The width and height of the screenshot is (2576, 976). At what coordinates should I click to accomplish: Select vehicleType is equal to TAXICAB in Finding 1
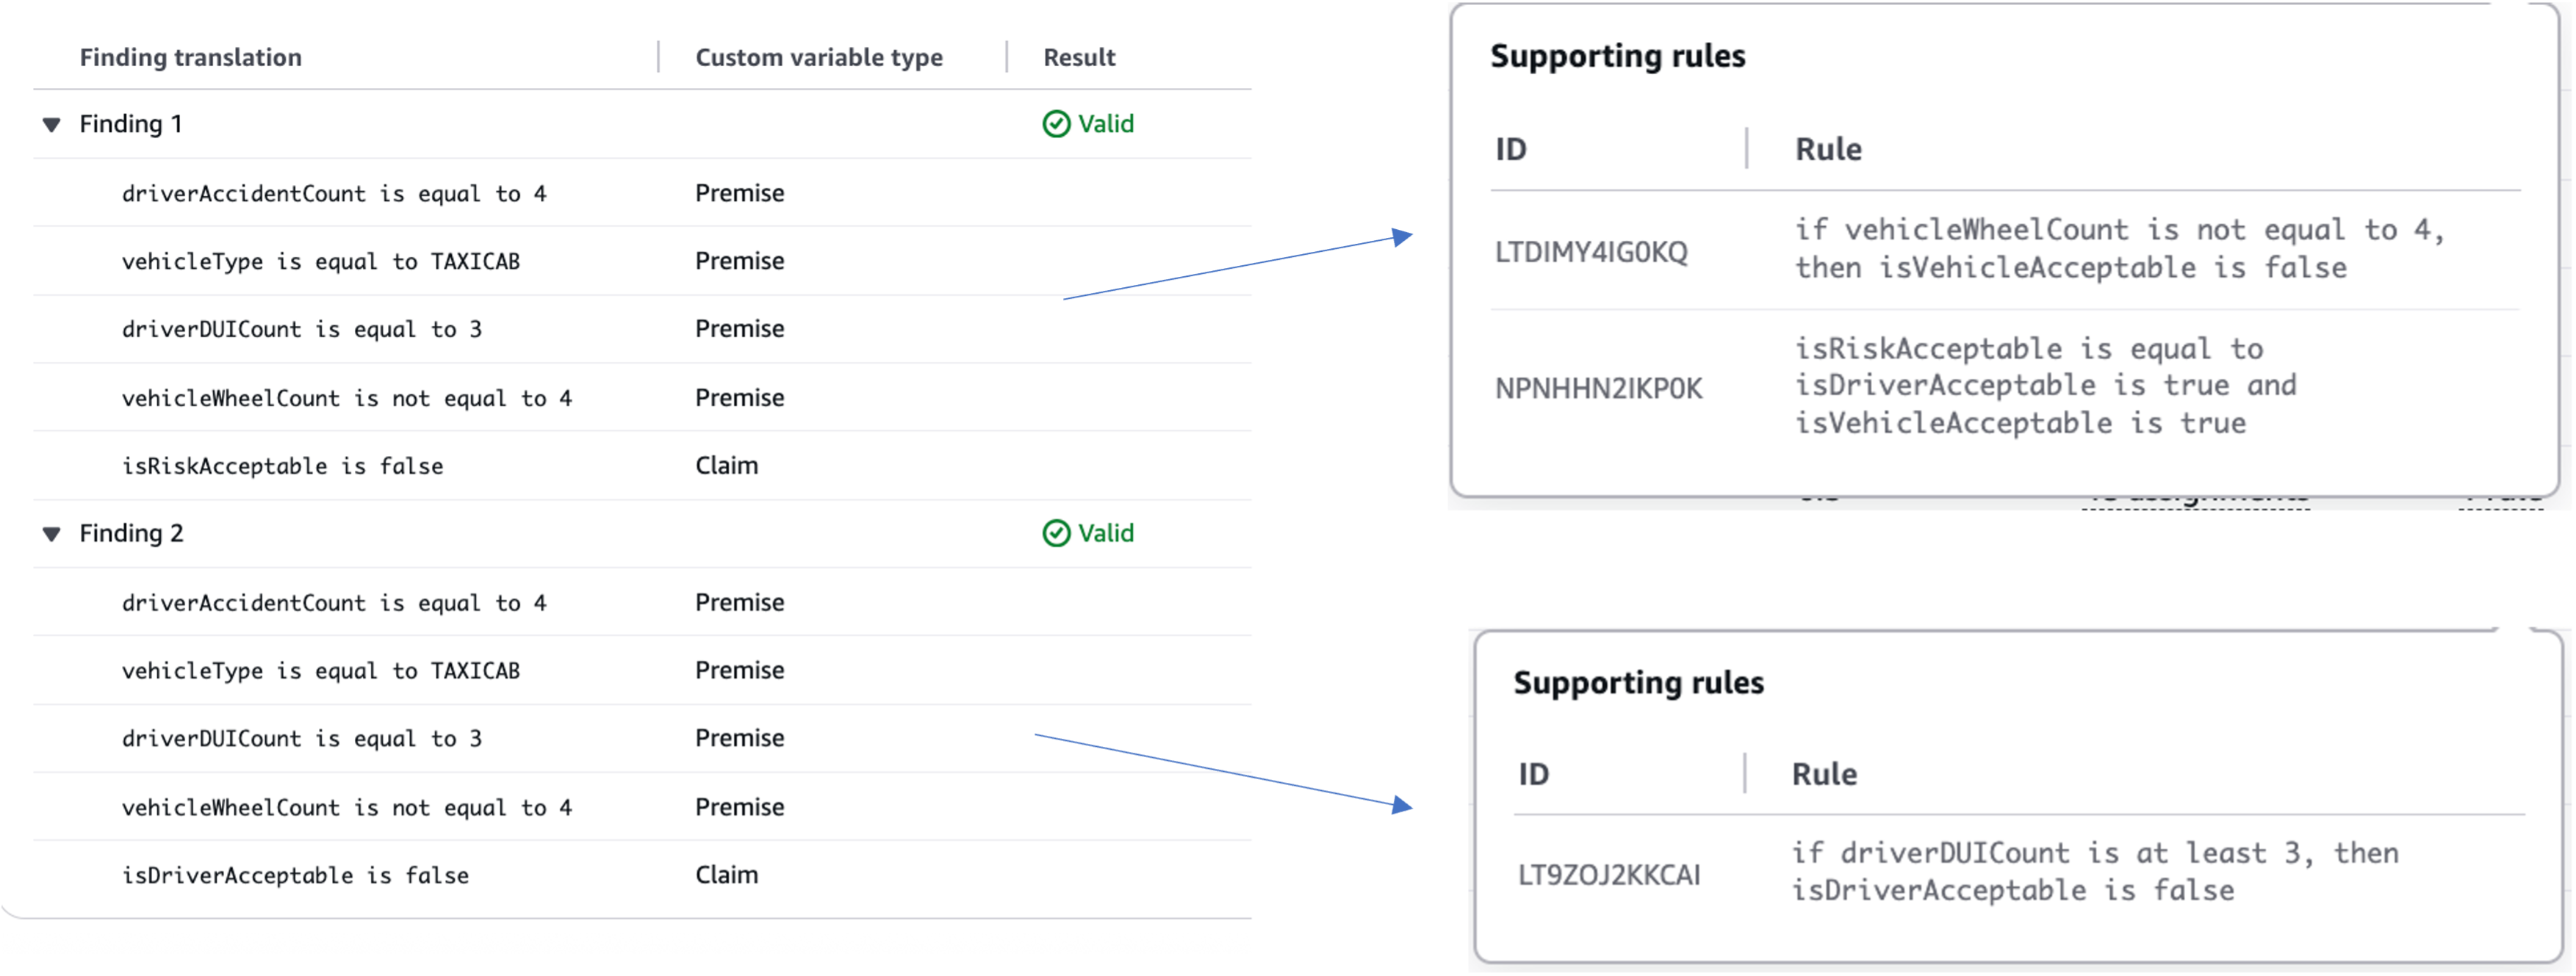tap(320, 262)
